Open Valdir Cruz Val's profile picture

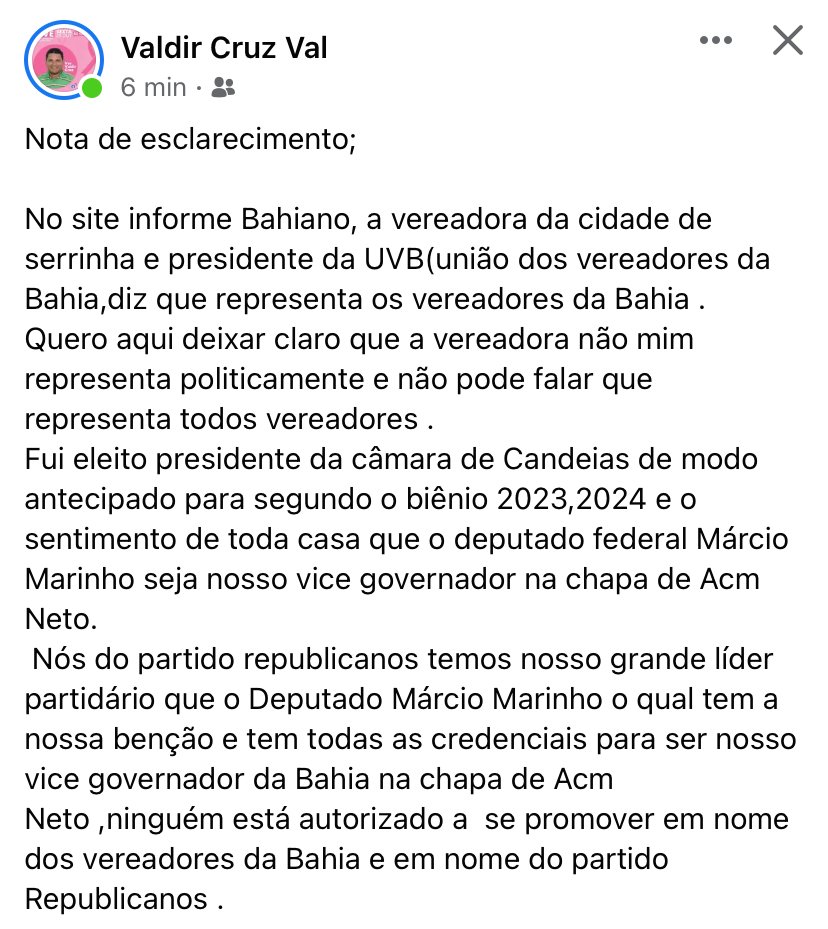click(x=63, y=60)
